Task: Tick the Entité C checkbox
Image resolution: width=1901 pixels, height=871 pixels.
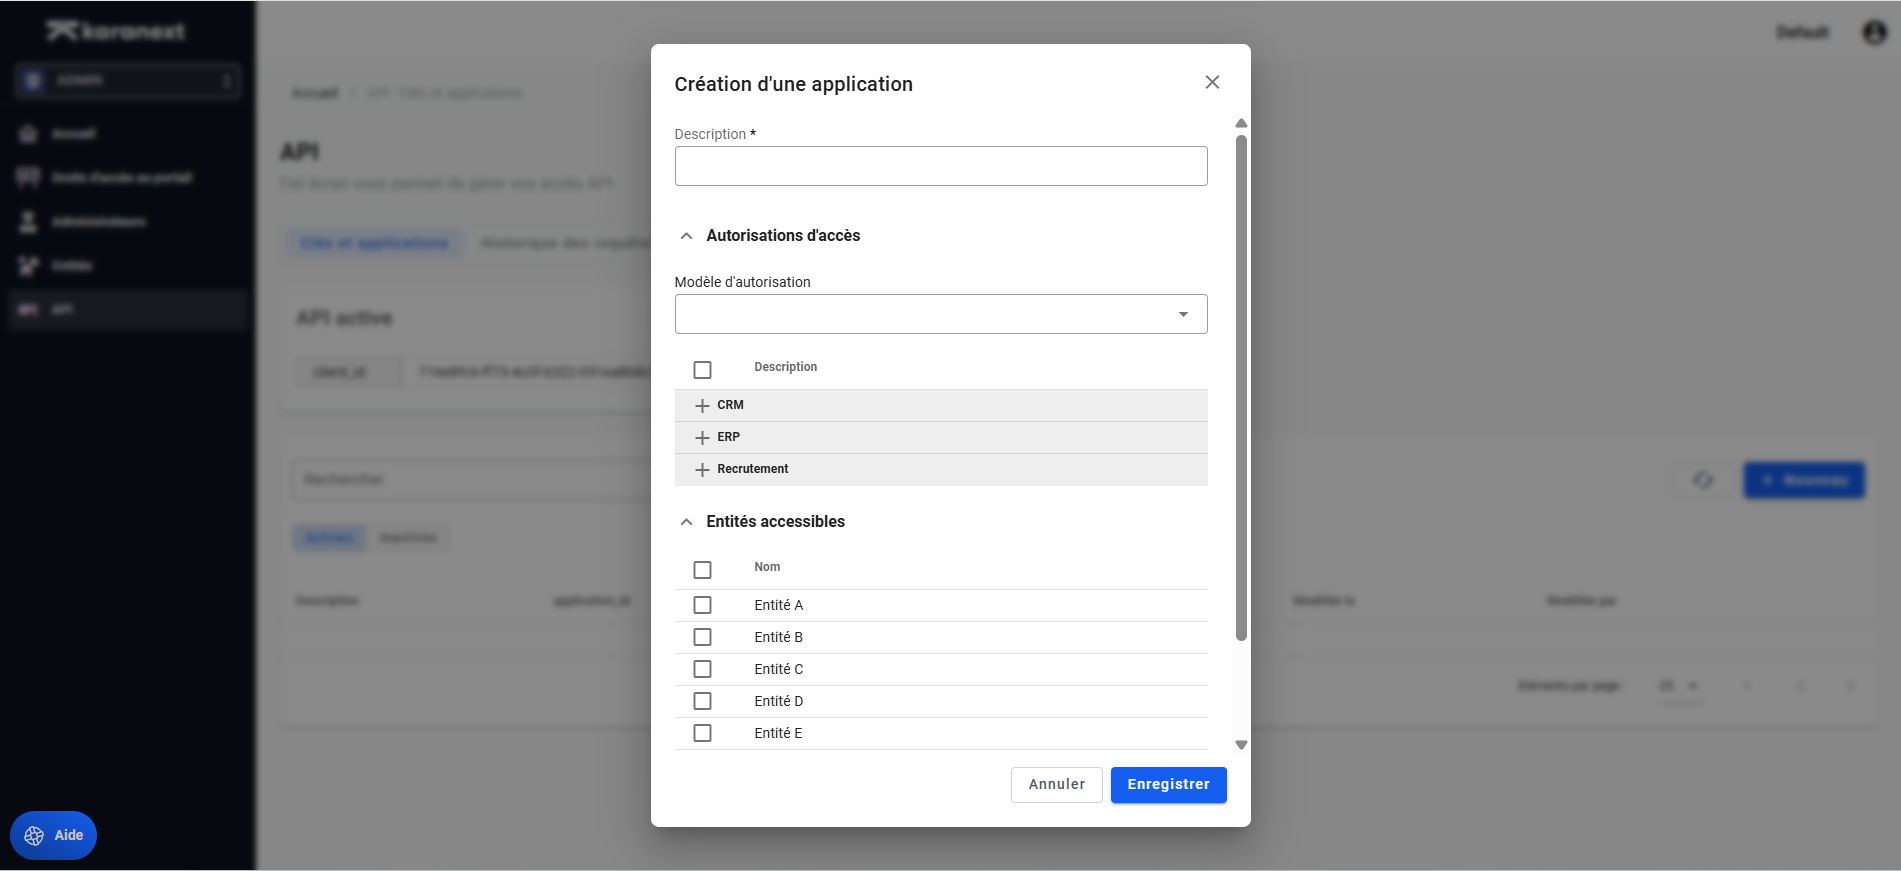Action: [702, 669]
